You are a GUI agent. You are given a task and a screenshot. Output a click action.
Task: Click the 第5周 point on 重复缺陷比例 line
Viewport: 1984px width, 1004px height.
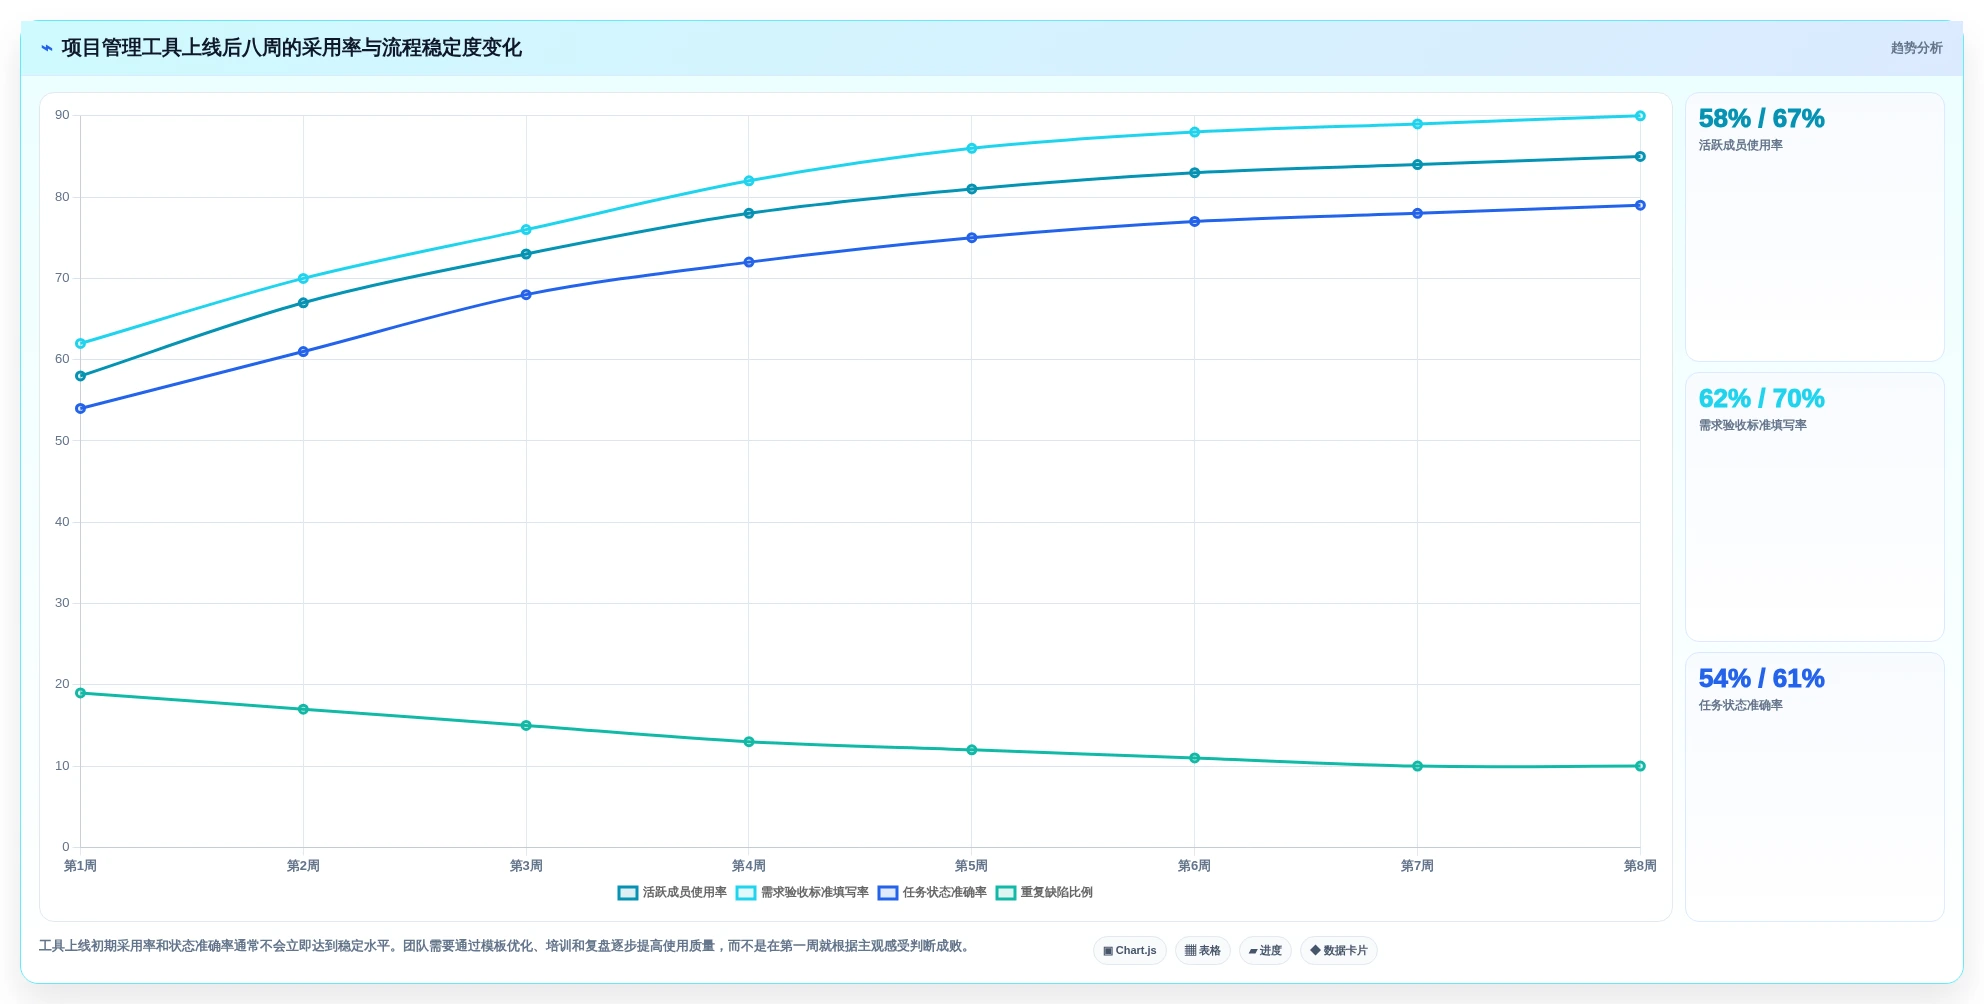point(972,750)
